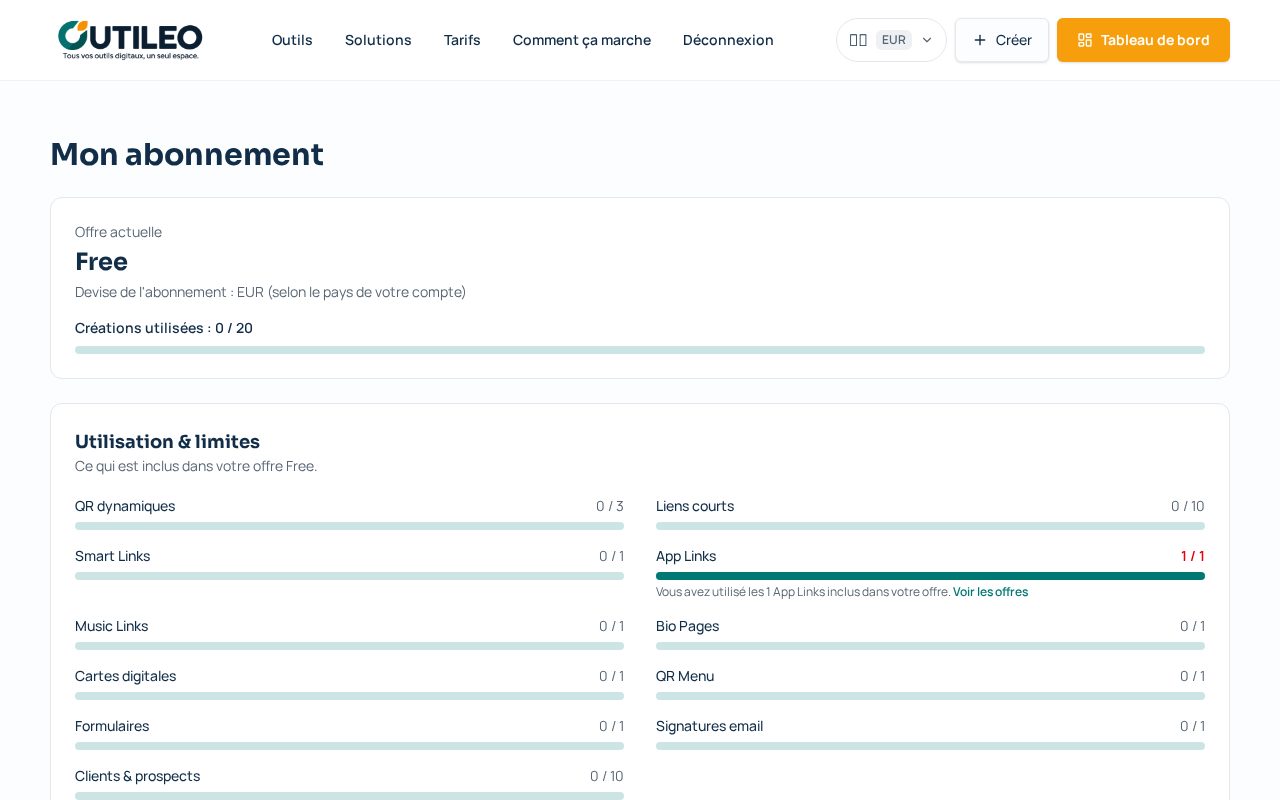Open Comment ça marche
1280x800 pixels.
tap(582, 40)
